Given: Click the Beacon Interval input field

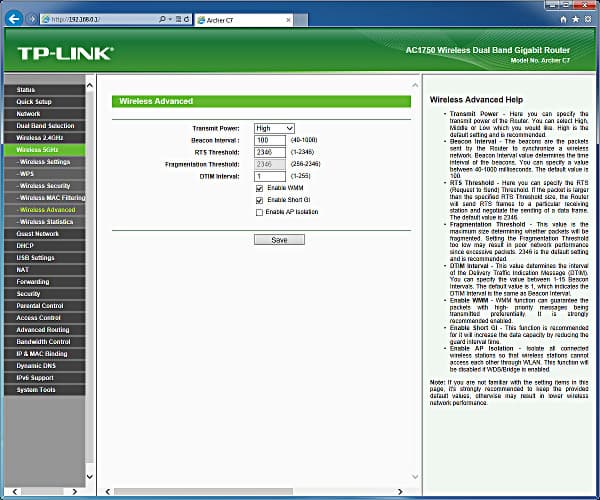Looking at the screenshot, I should tap(270, 140).
